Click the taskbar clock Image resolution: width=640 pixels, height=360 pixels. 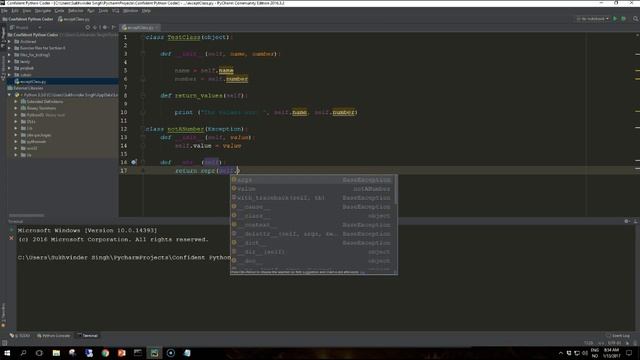point(611,353)
